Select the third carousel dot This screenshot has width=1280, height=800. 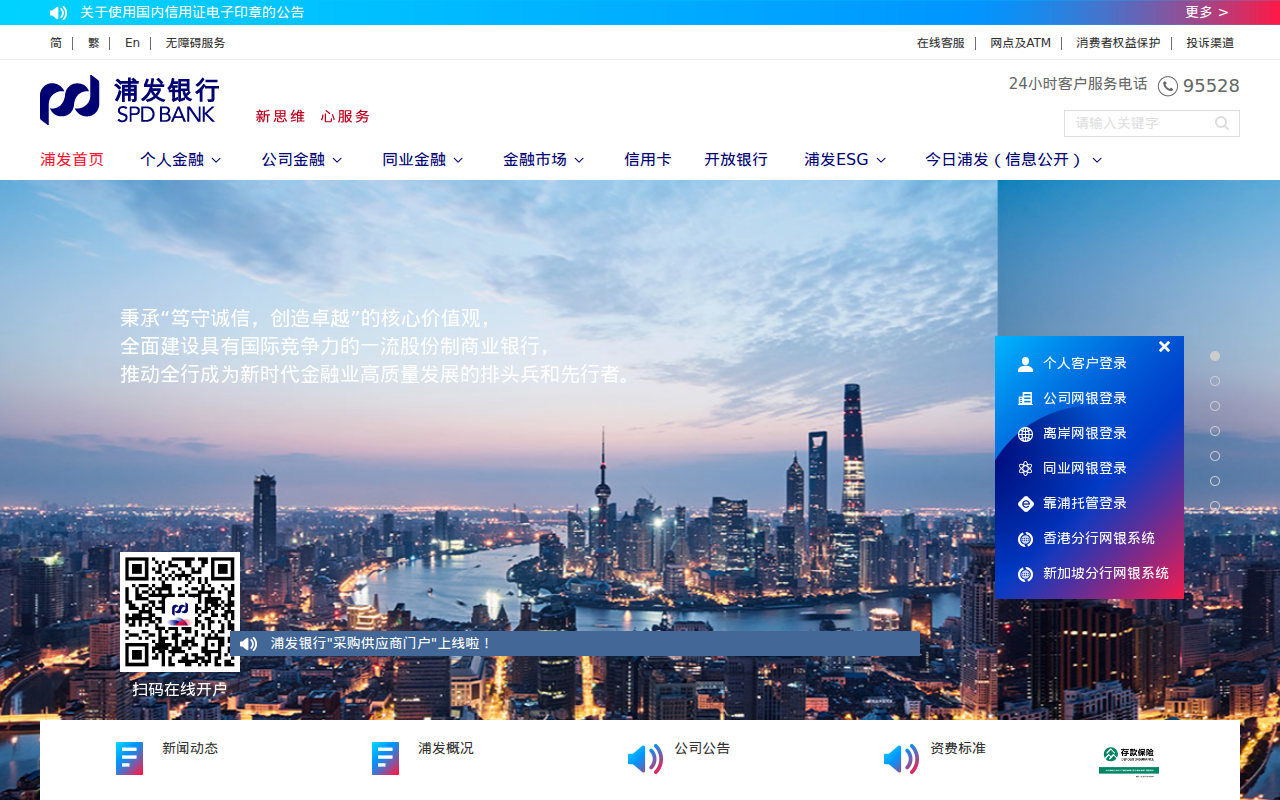1215,406
